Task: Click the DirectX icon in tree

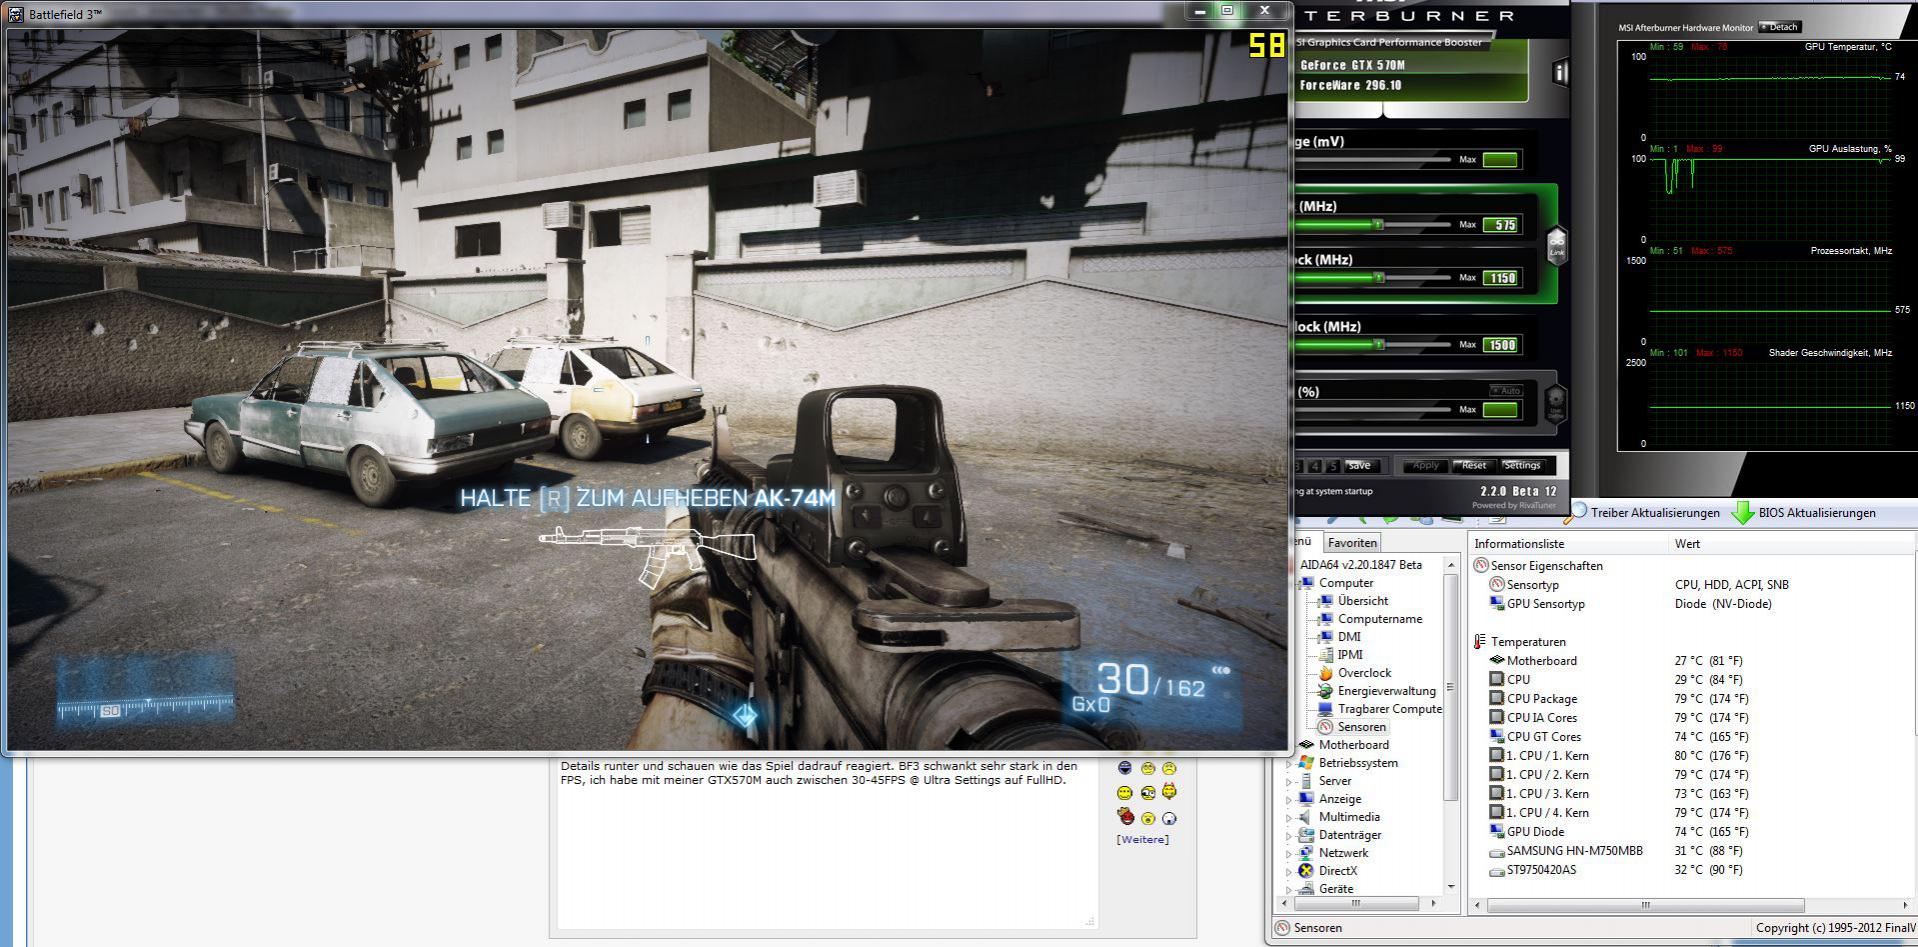Action: click(x=1306, y=871)
